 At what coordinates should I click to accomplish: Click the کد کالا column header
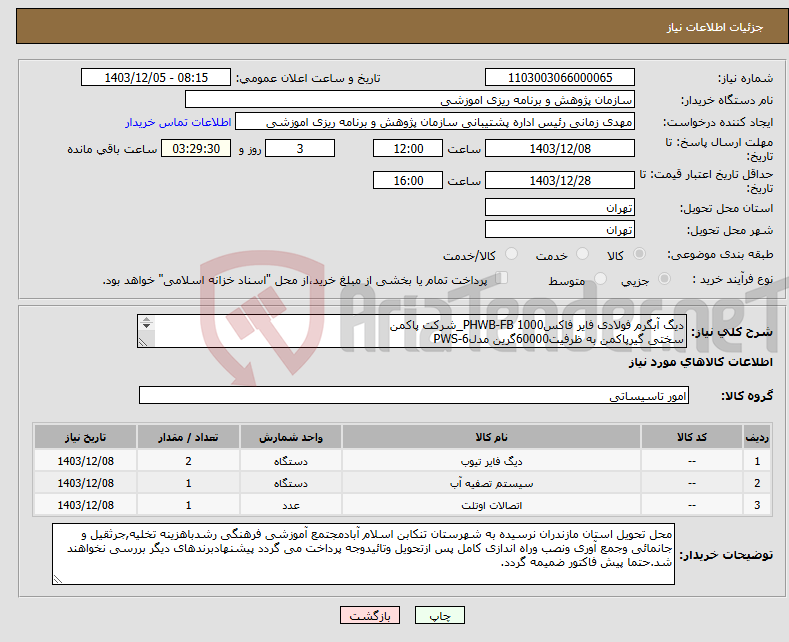tap(692, 437)
